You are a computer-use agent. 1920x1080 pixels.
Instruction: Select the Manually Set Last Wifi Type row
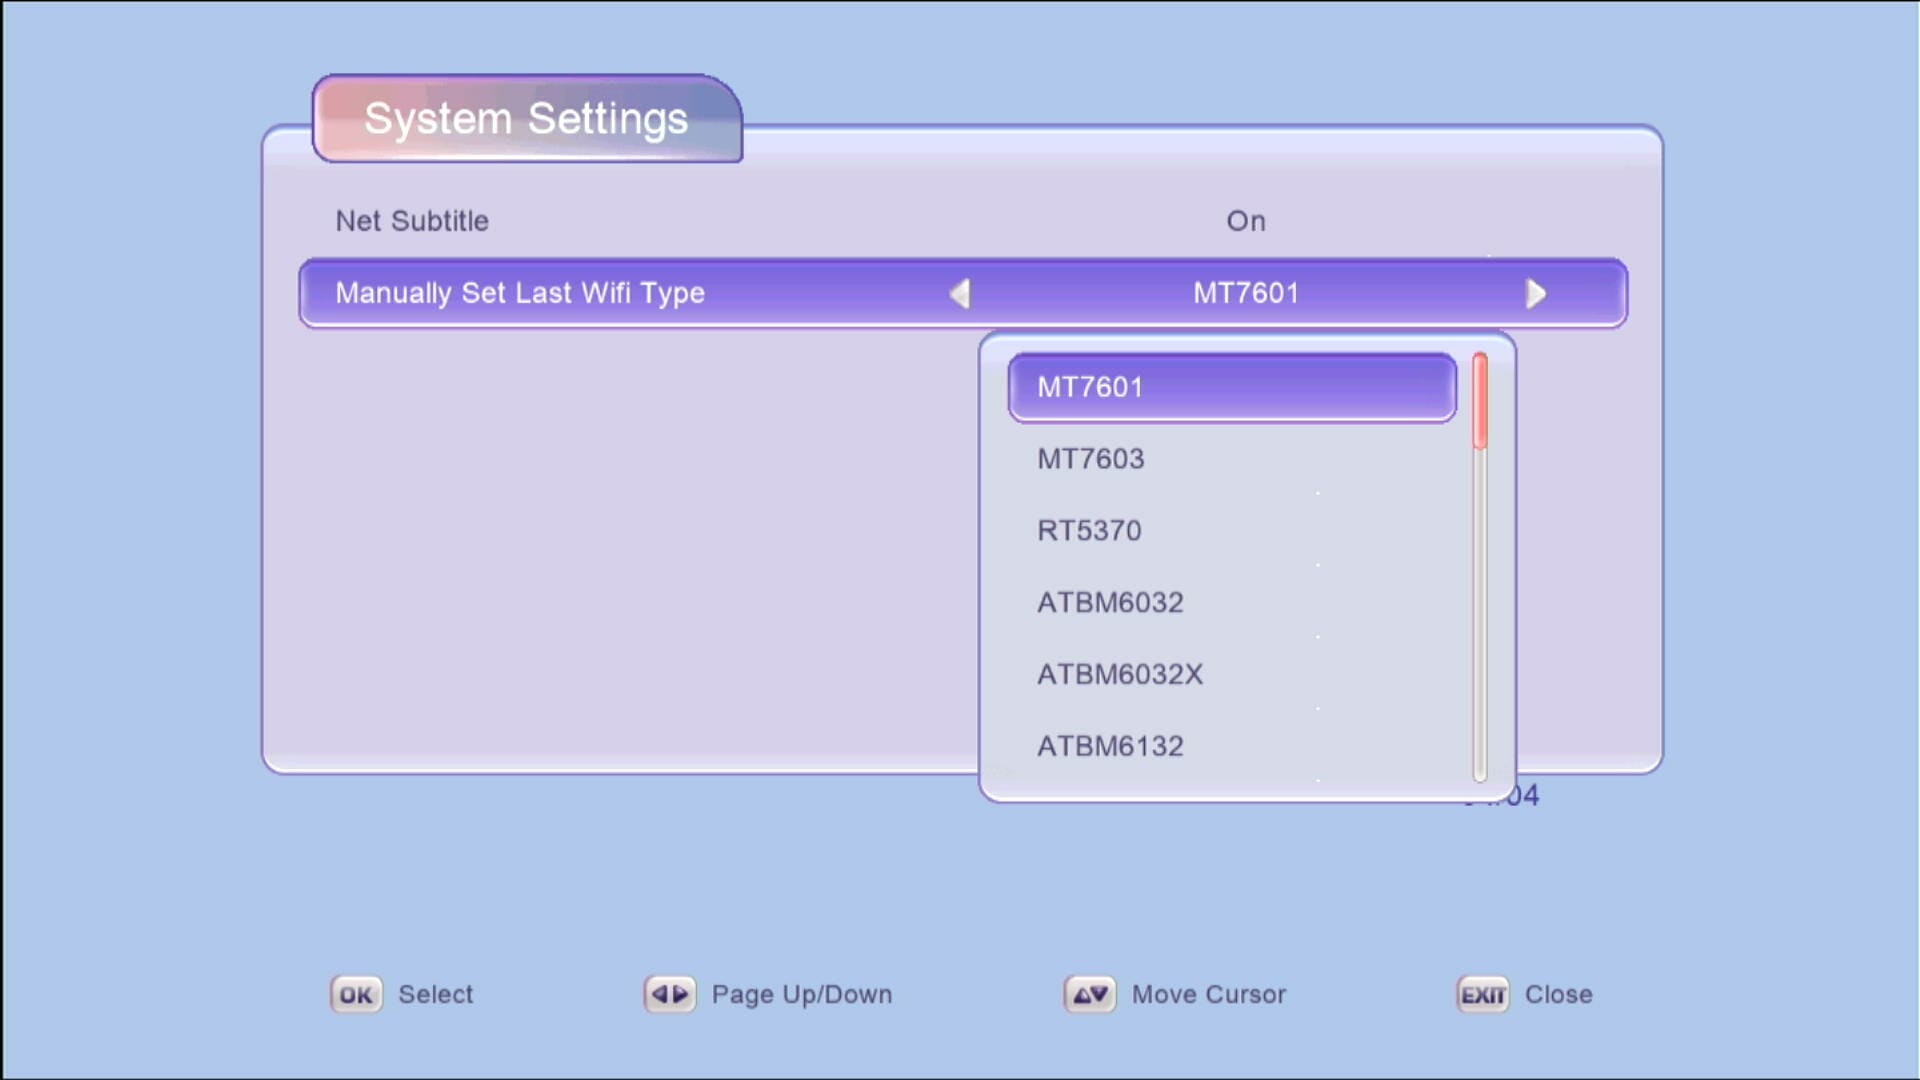click(x=520, y=293)
